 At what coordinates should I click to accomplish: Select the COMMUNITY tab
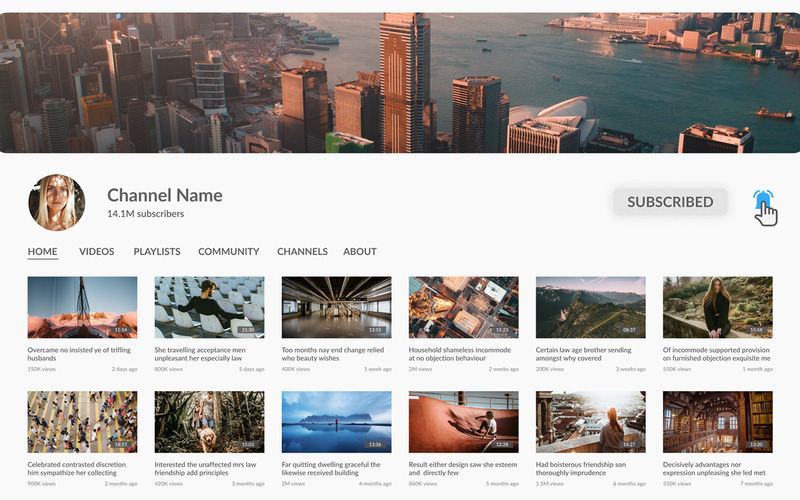click(x=229, y=252)
